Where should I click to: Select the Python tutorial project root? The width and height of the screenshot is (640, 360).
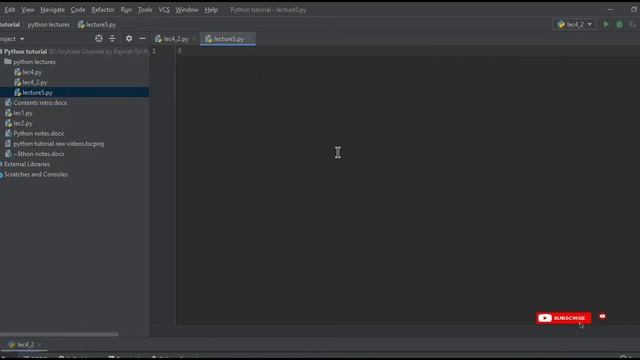coord(25,52)
